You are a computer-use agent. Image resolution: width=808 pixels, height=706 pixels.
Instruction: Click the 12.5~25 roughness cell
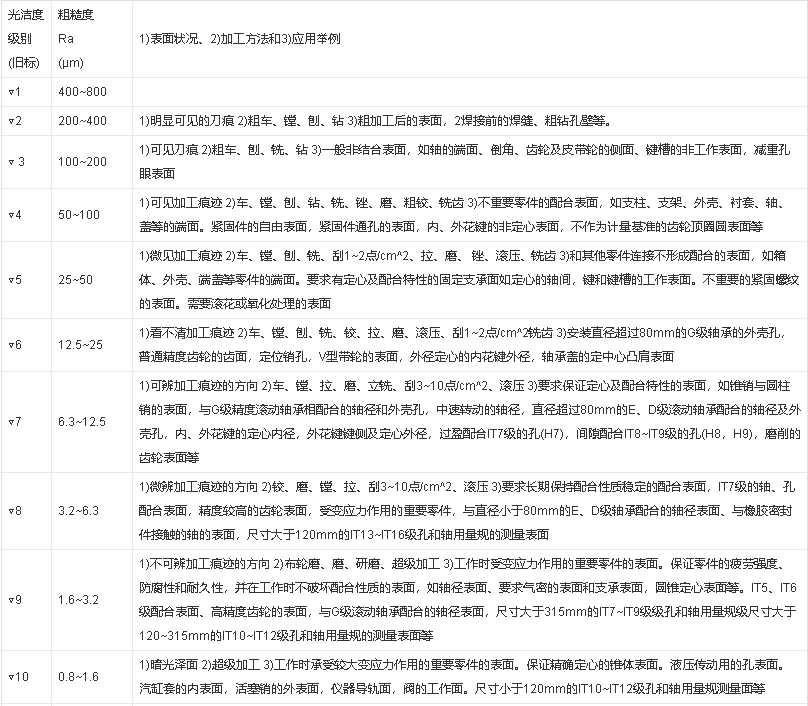coord(79,345)
